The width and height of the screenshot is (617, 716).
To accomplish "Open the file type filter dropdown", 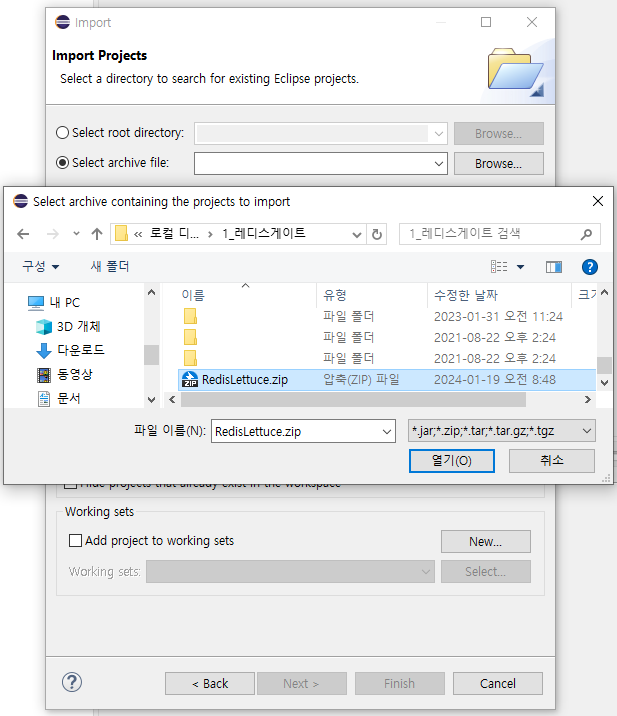I will [x=502, y=431].
